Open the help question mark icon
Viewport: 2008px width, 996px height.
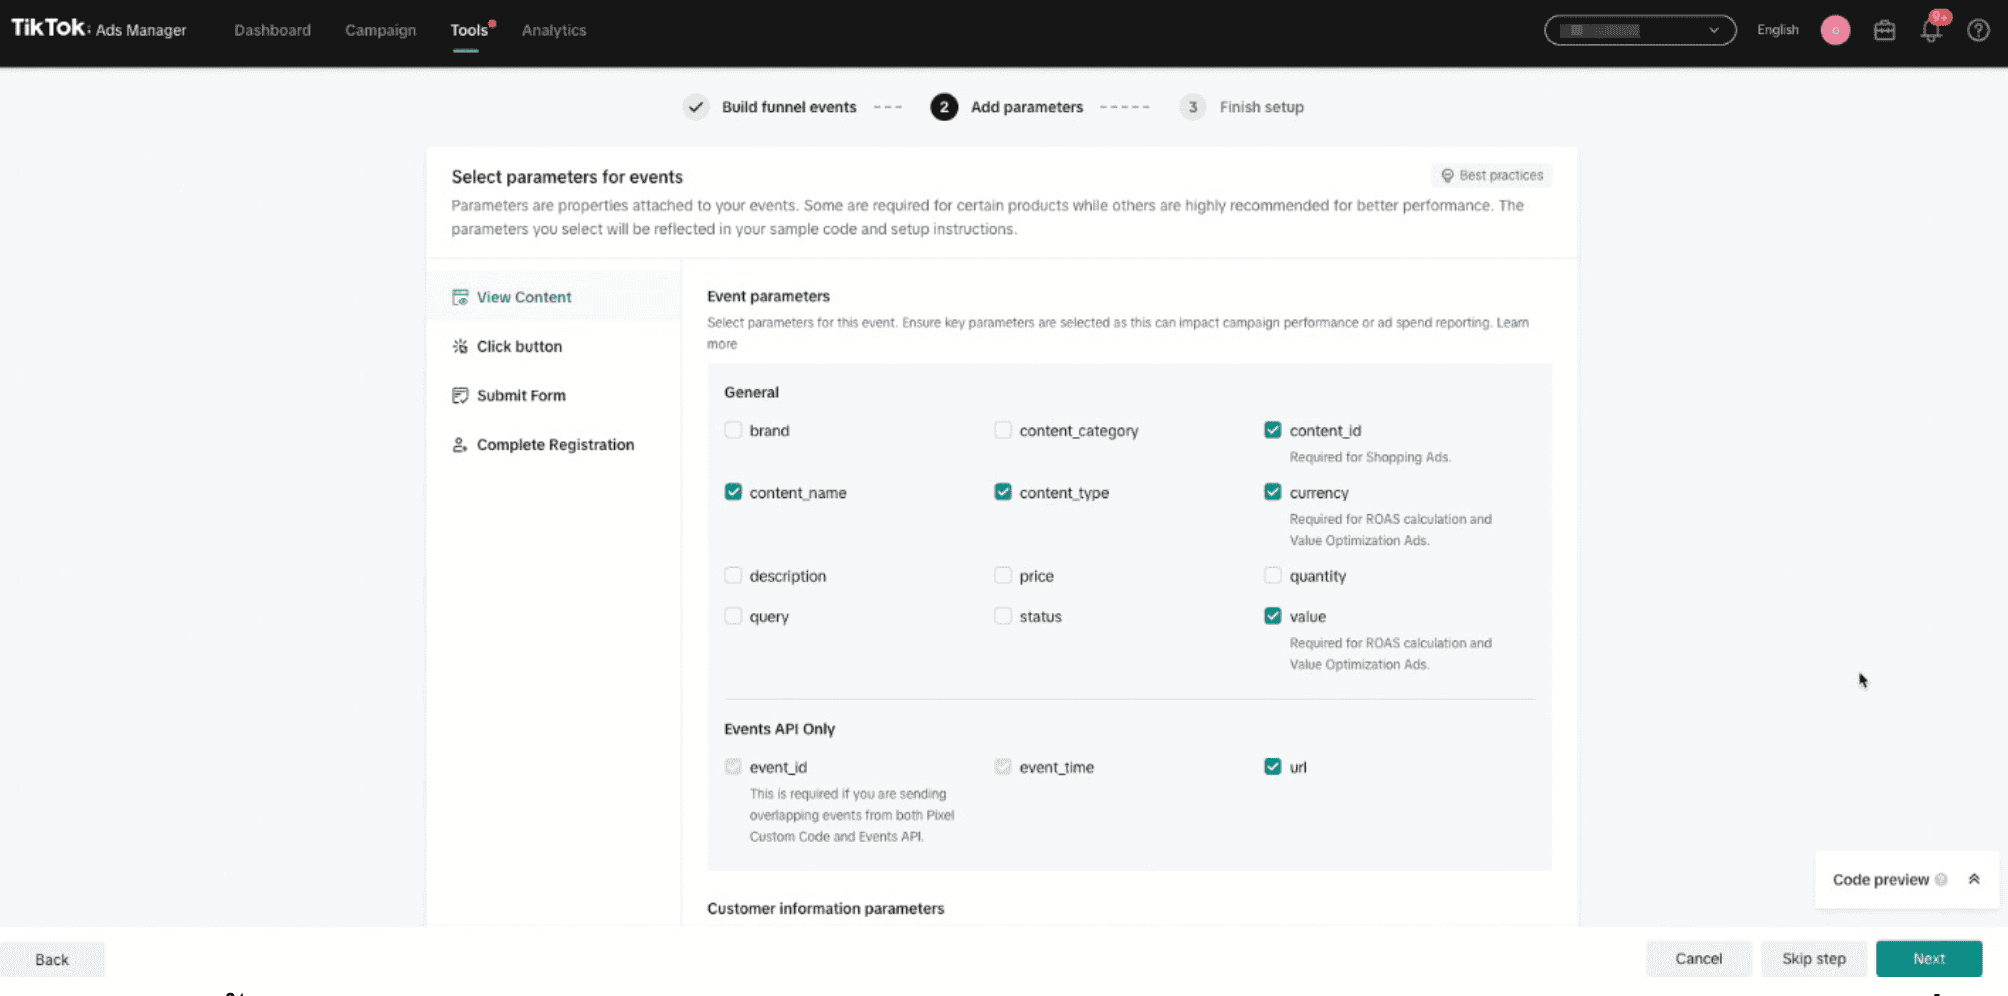pos(1978,30)
